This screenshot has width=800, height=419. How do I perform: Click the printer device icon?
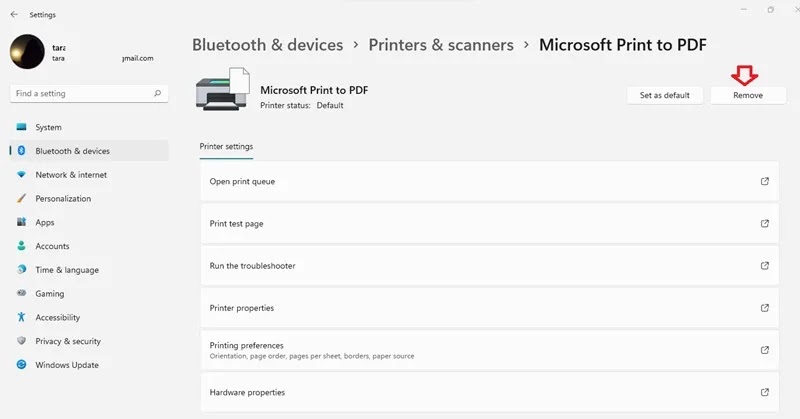[223, 89]
